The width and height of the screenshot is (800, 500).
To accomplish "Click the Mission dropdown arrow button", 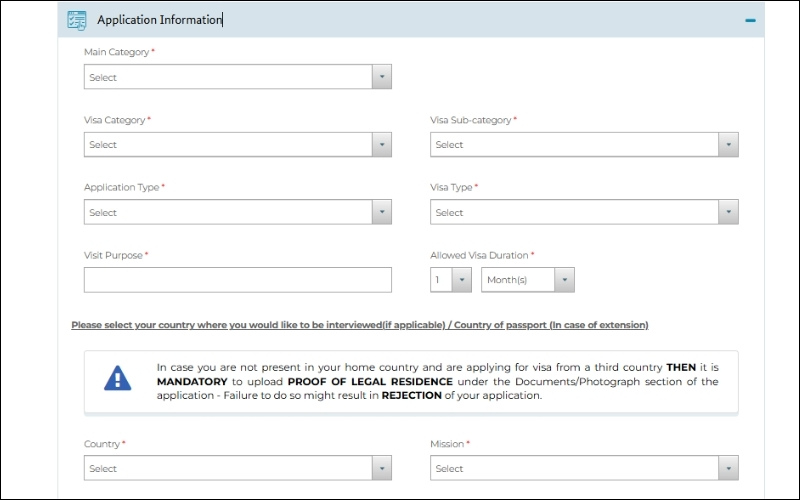I will pyautogui.click(x=728, y=468).
